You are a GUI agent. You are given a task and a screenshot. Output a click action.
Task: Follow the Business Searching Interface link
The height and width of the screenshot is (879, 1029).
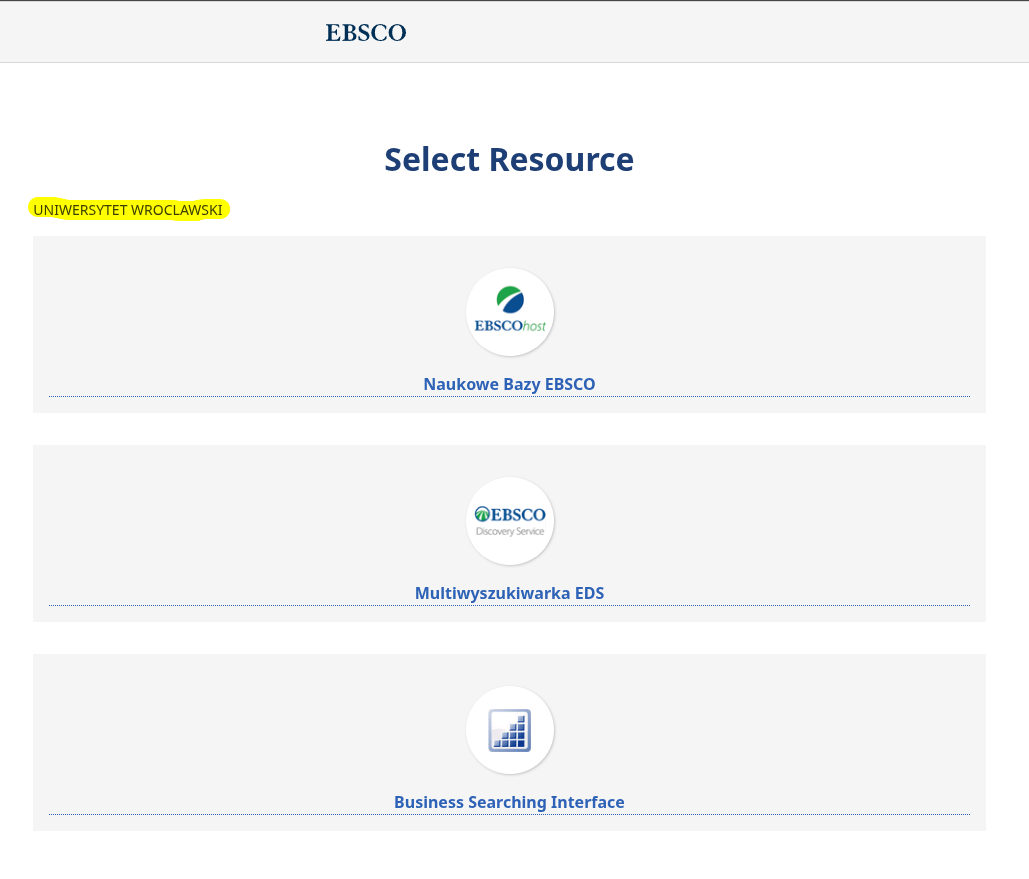point(509,802)
